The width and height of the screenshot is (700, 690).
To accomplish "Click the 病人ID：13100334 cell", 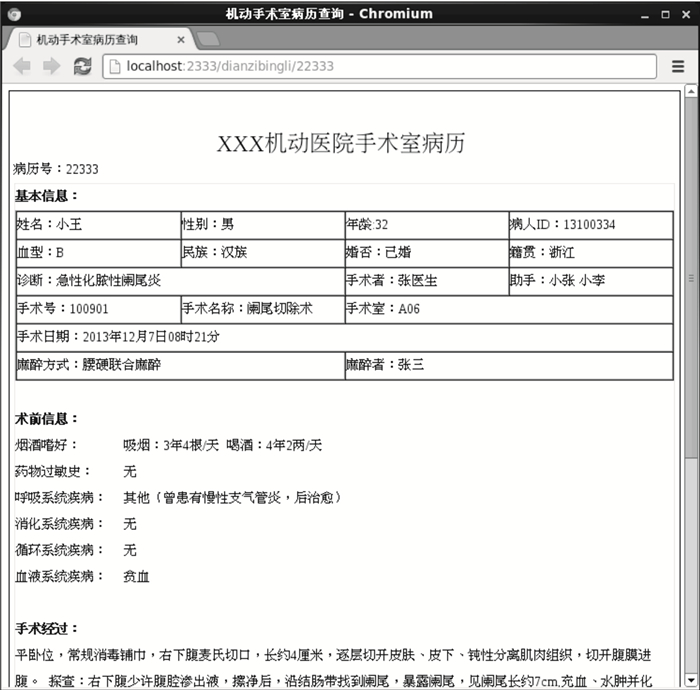I will [x=591, y=225].
